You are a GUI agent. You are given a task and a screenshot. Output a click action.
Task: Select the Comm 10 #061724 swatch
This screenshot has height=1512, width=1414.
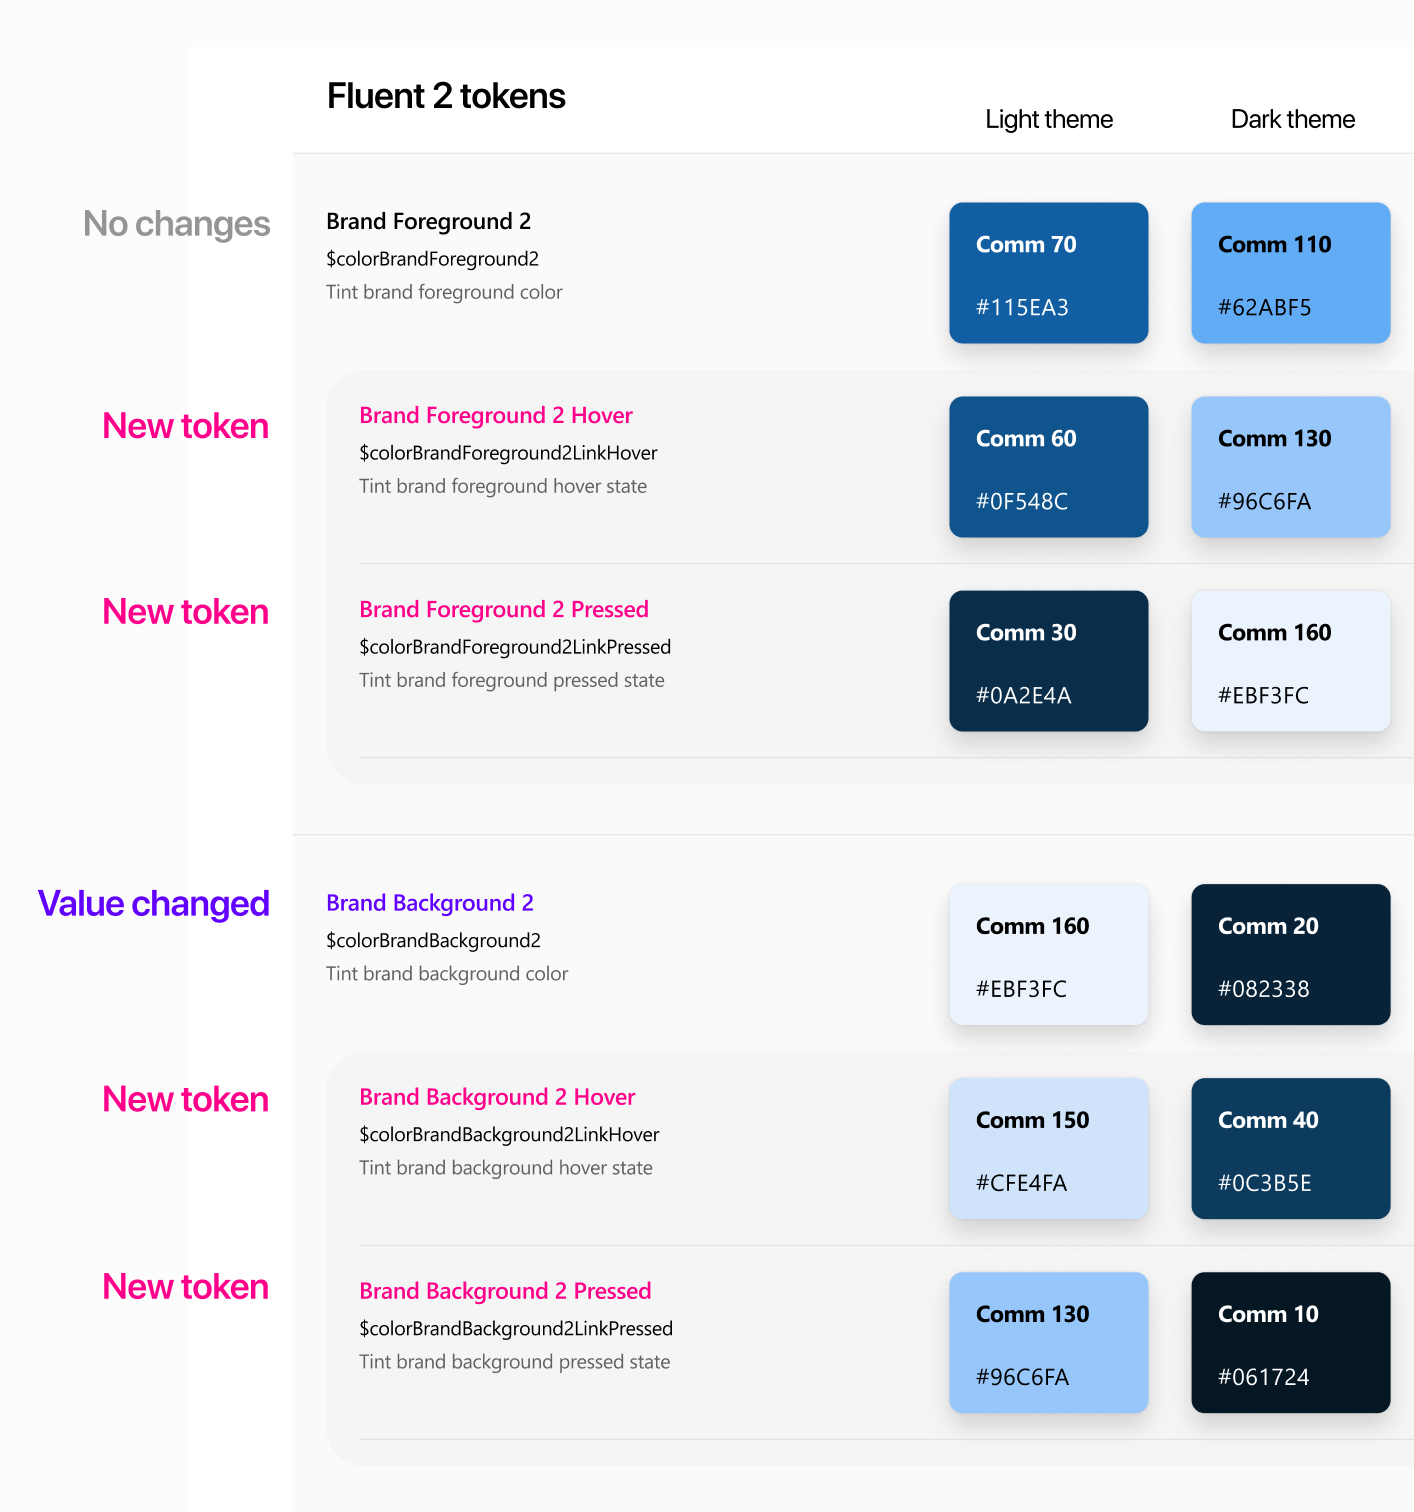pos(1290,1342)
